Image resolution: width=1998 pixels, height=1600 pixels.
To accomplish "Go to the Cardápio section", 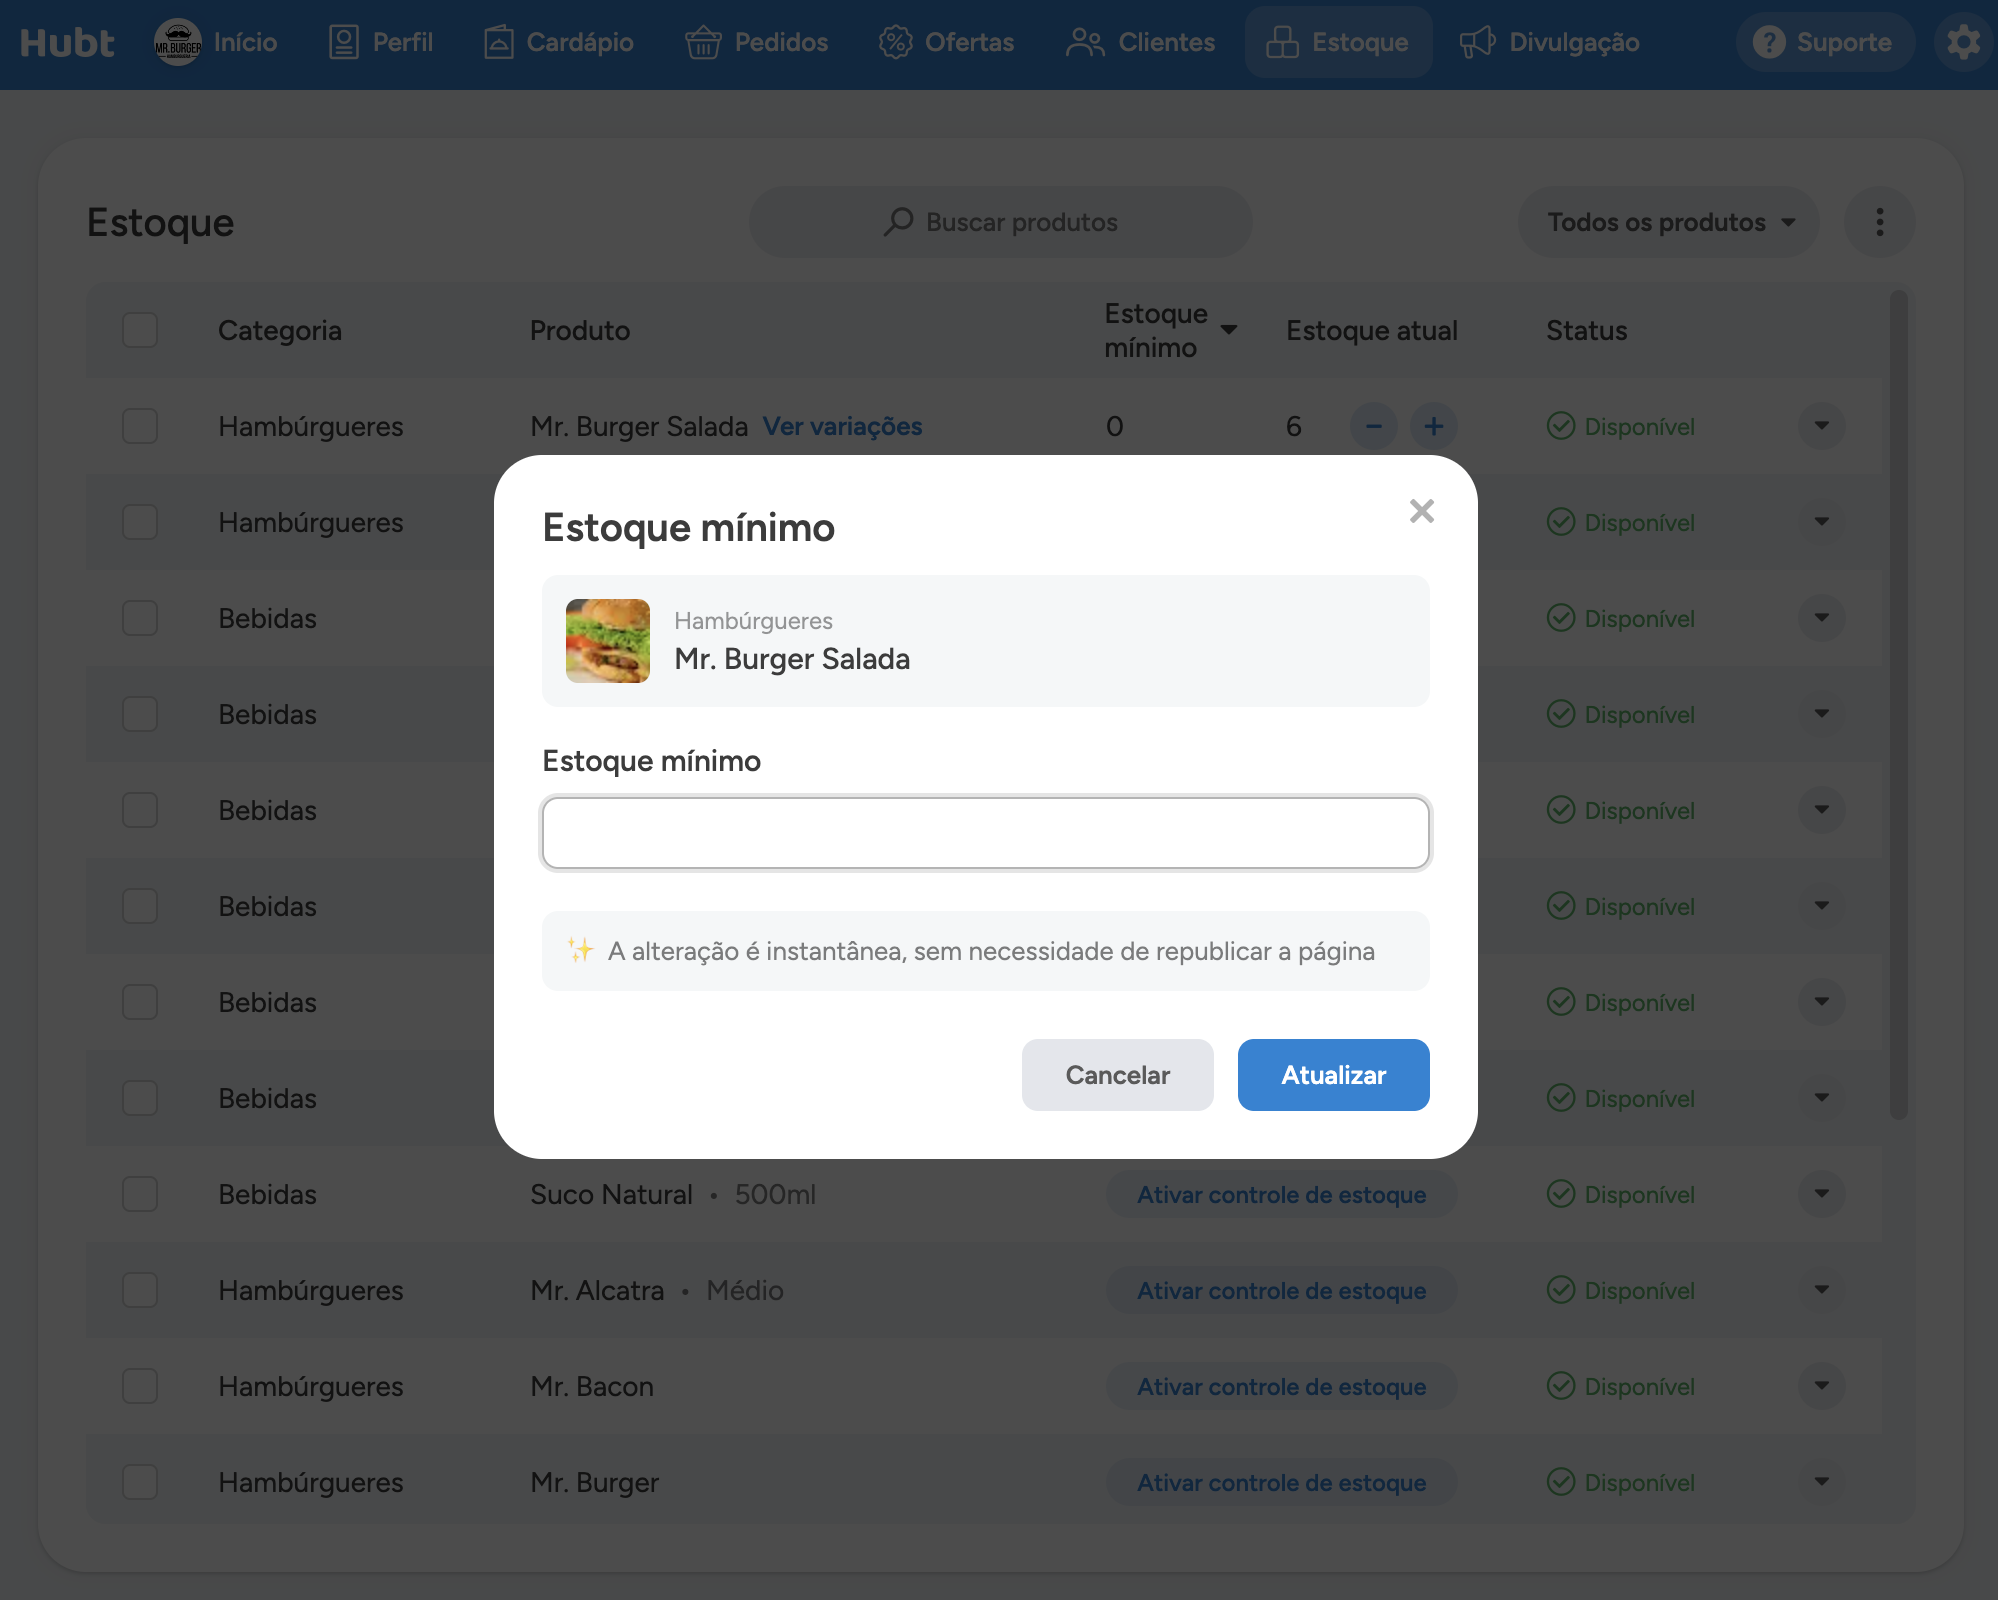I will (x=559, y=42).
